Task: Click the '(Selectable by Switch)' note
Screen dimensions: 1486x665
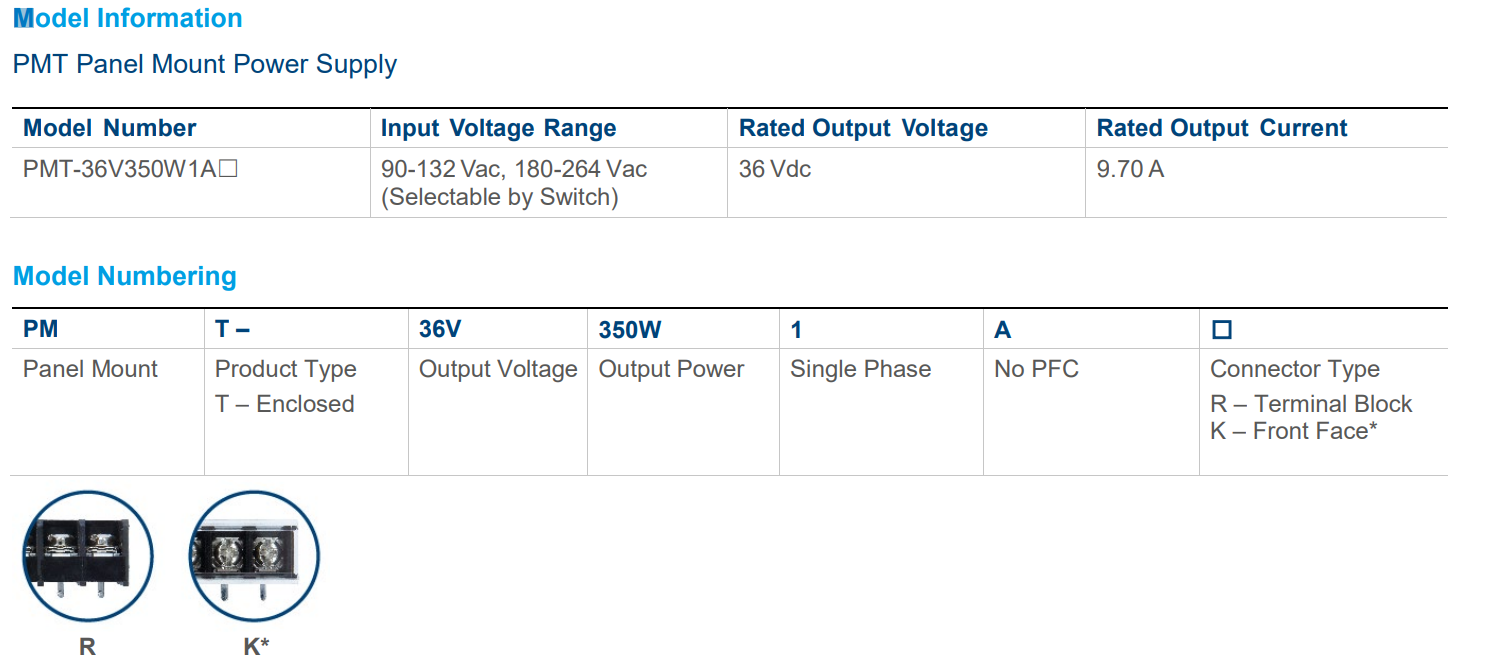Action: pyautogui.click(x=499, y=198)
